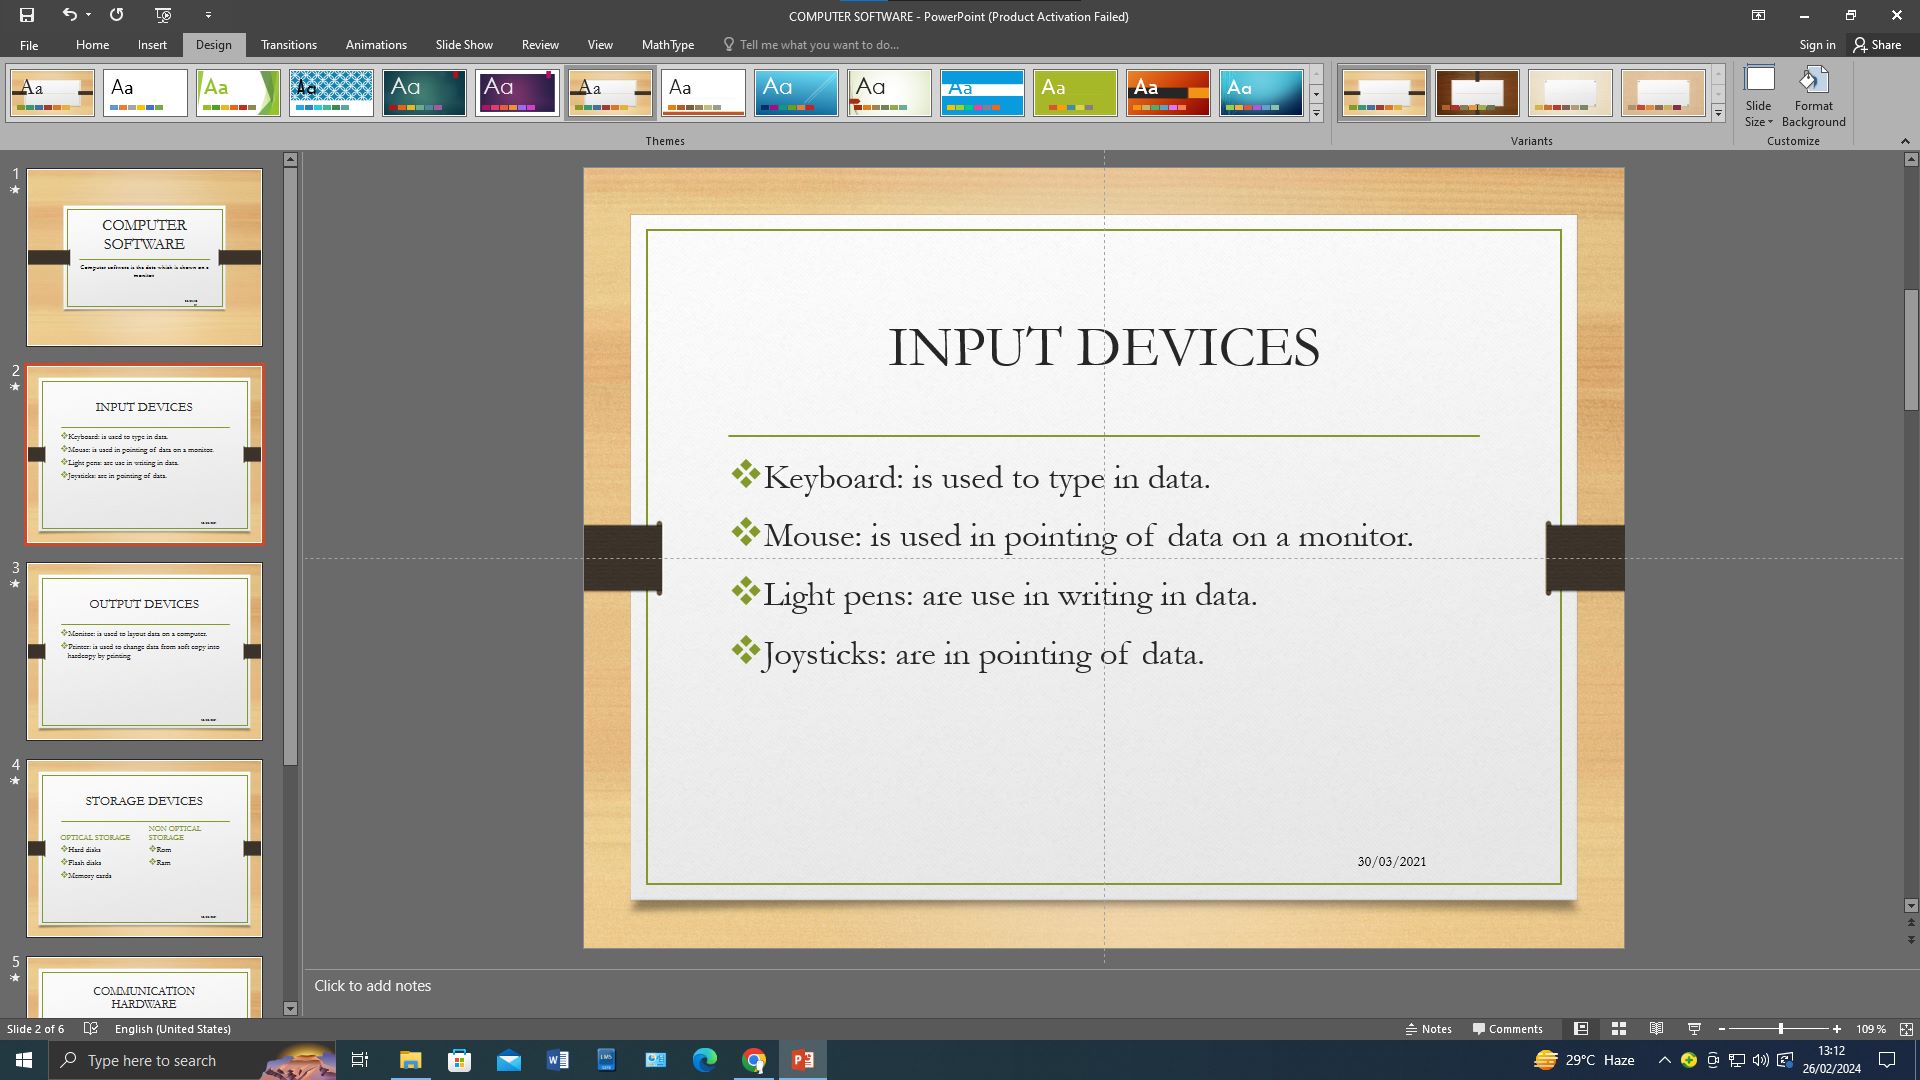Open the File menu
1920x1080 pixels.
click(x=29, y=45)
